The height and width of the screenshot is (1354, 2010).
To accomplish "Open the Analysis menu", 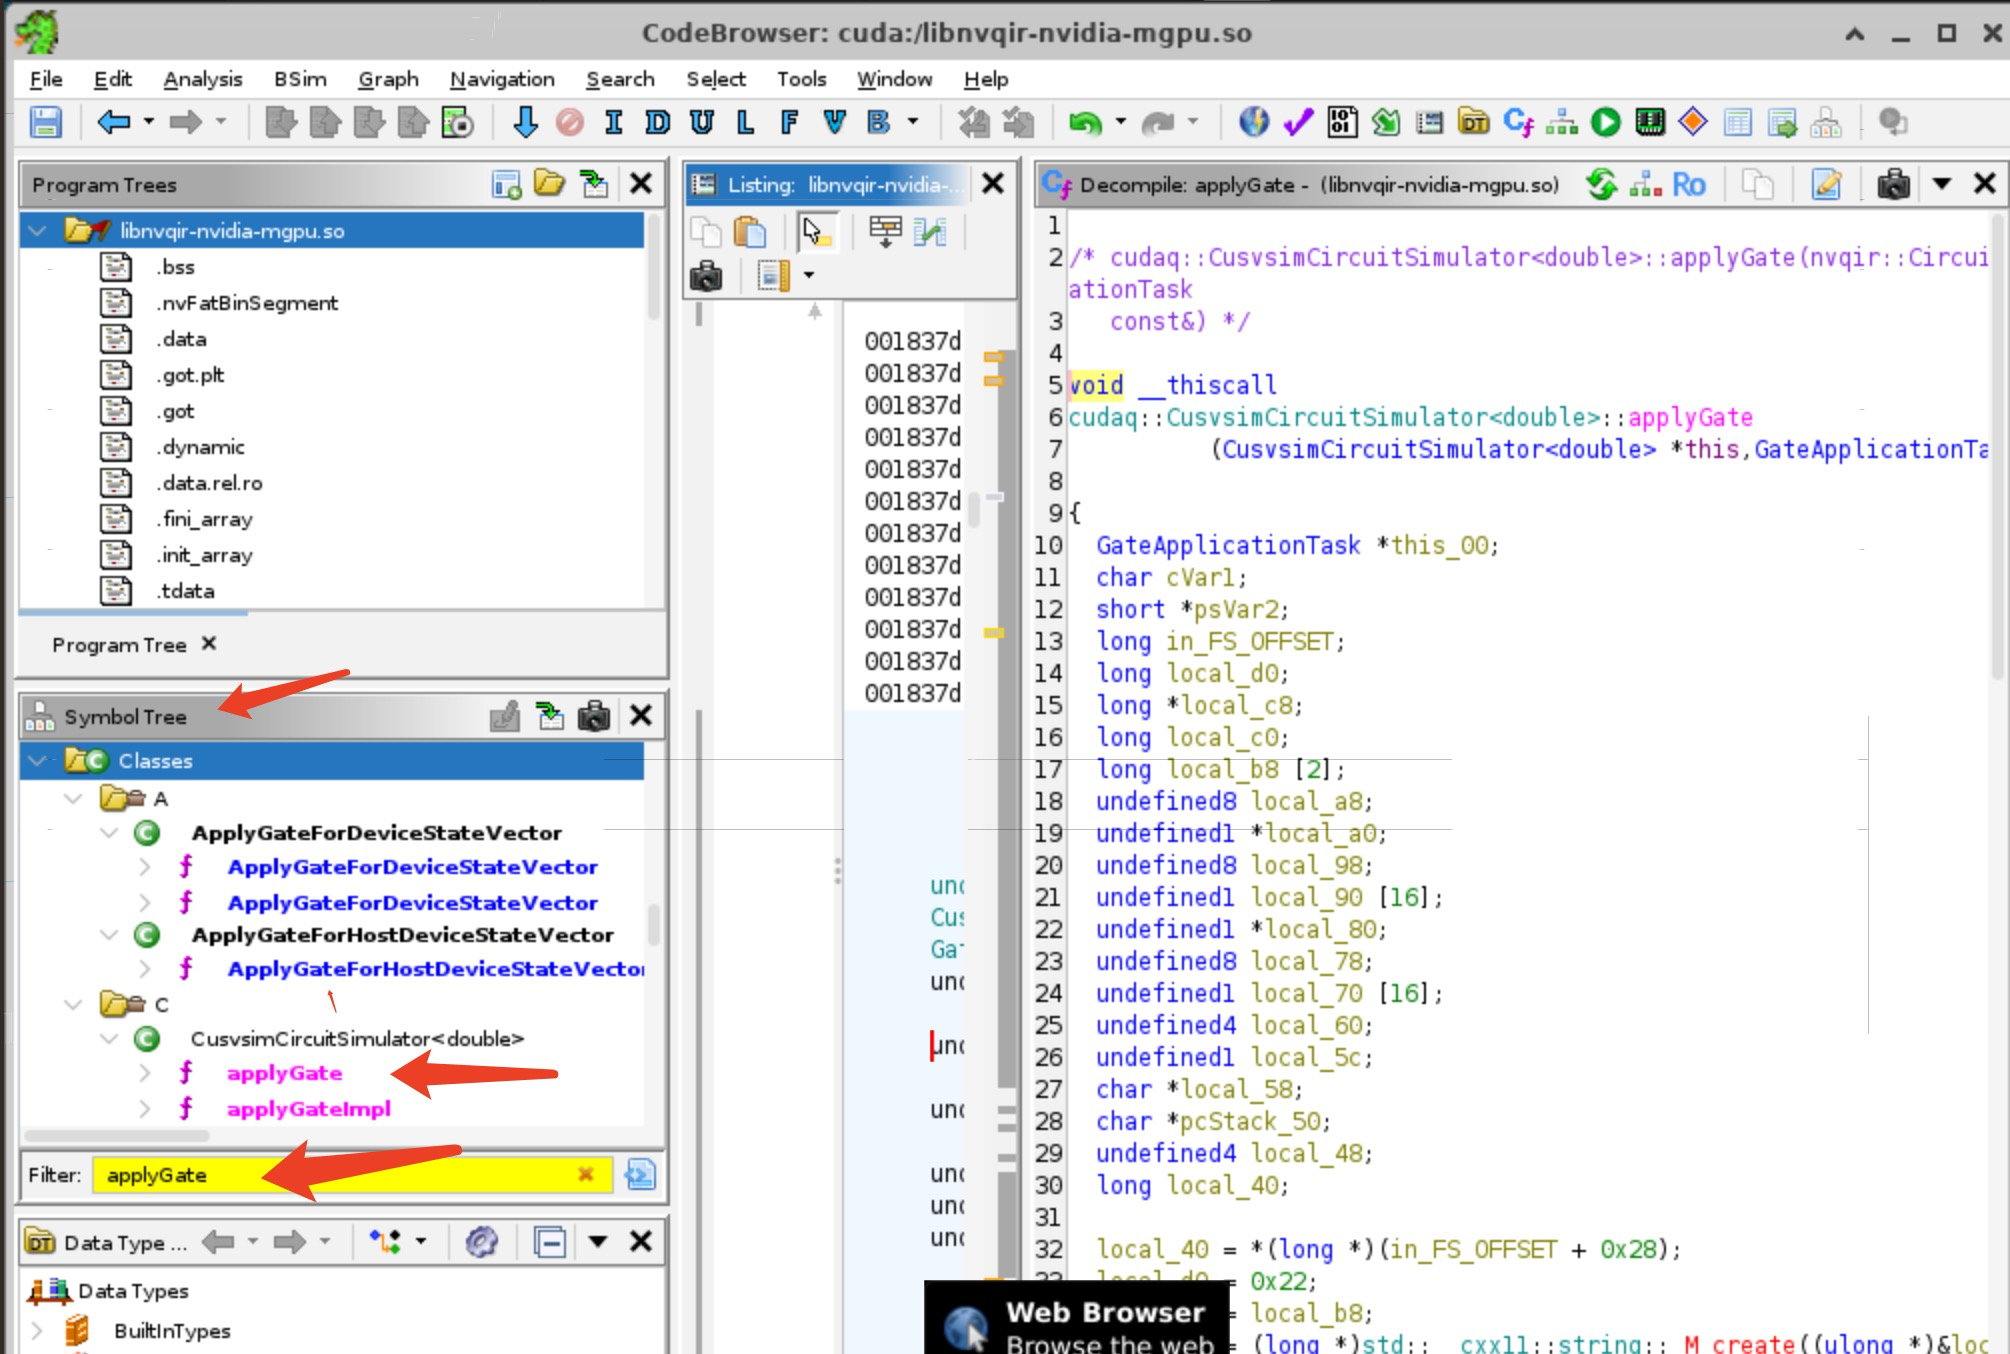I will [x=202, y=79].
